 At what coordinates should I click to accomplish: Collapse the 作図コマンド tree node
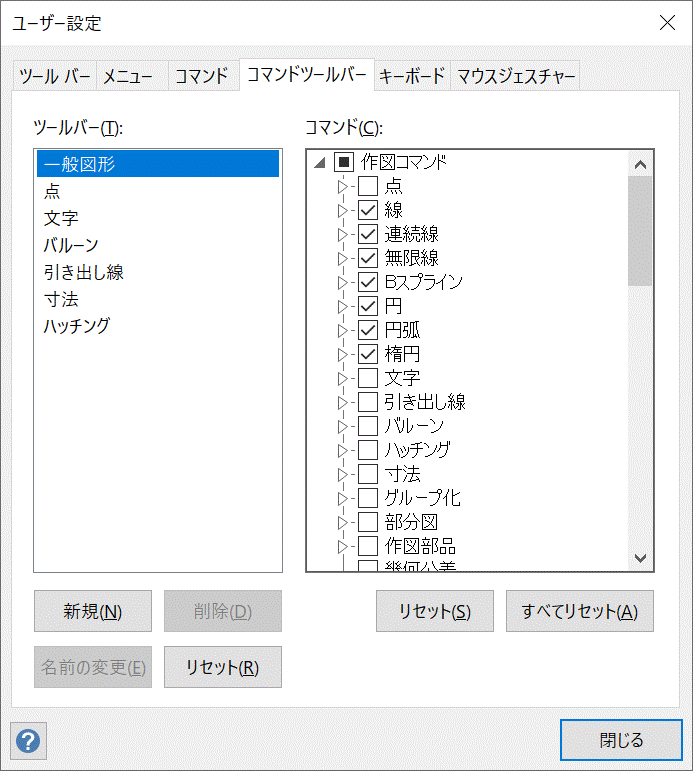point(319,162)
